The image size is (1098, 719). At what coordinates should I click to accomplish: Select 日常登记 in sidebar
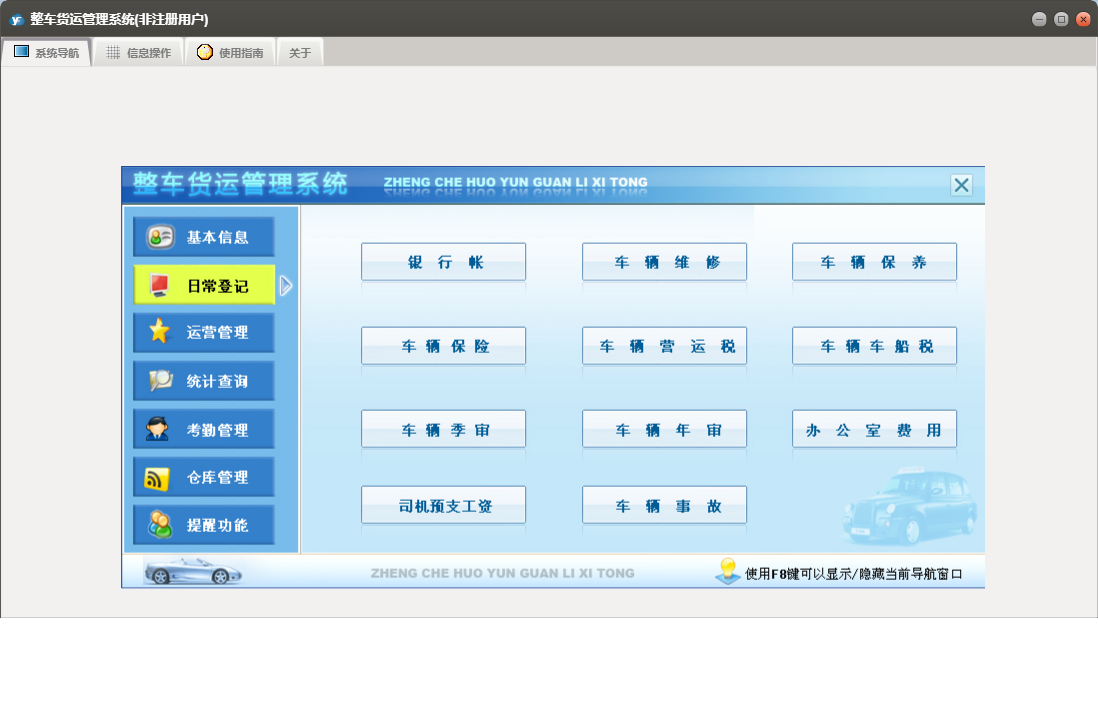(x=204, y=285)
